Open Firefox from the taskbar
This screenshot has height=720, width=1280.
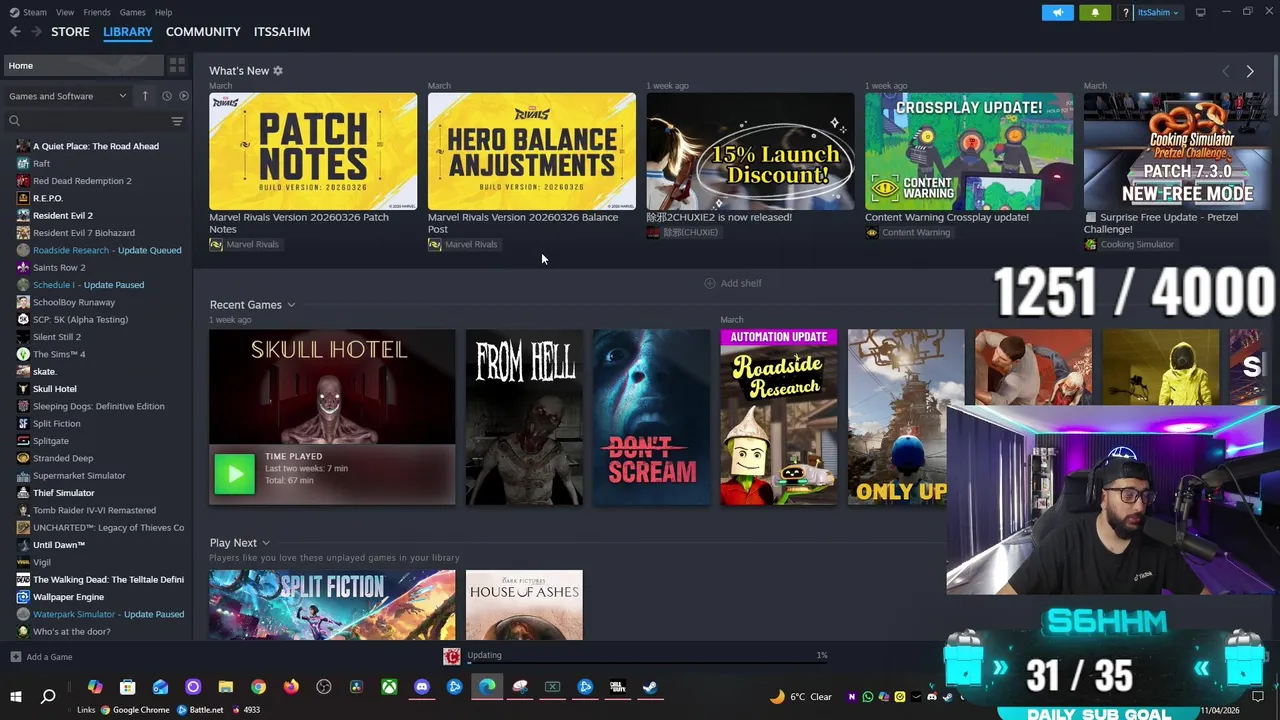click(x=291, y=687)
